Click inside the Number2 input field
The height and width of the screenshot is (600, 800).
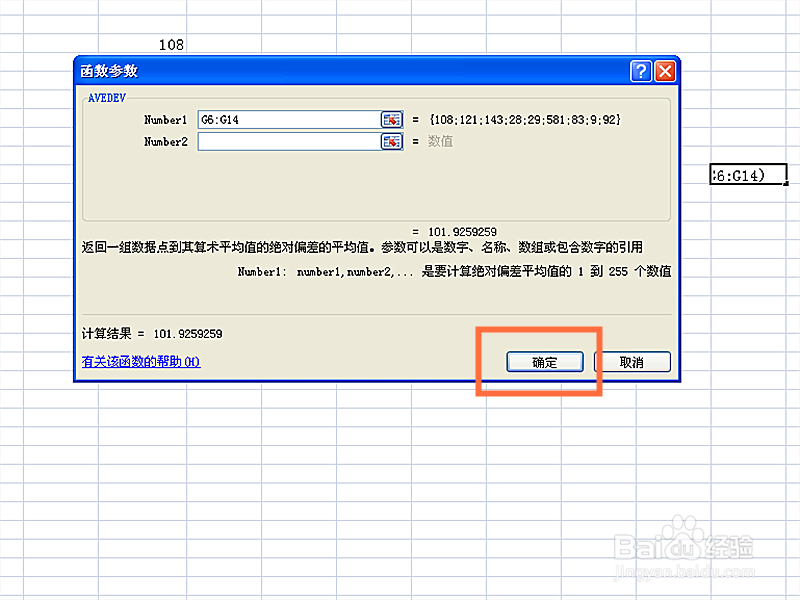(289, 141)
